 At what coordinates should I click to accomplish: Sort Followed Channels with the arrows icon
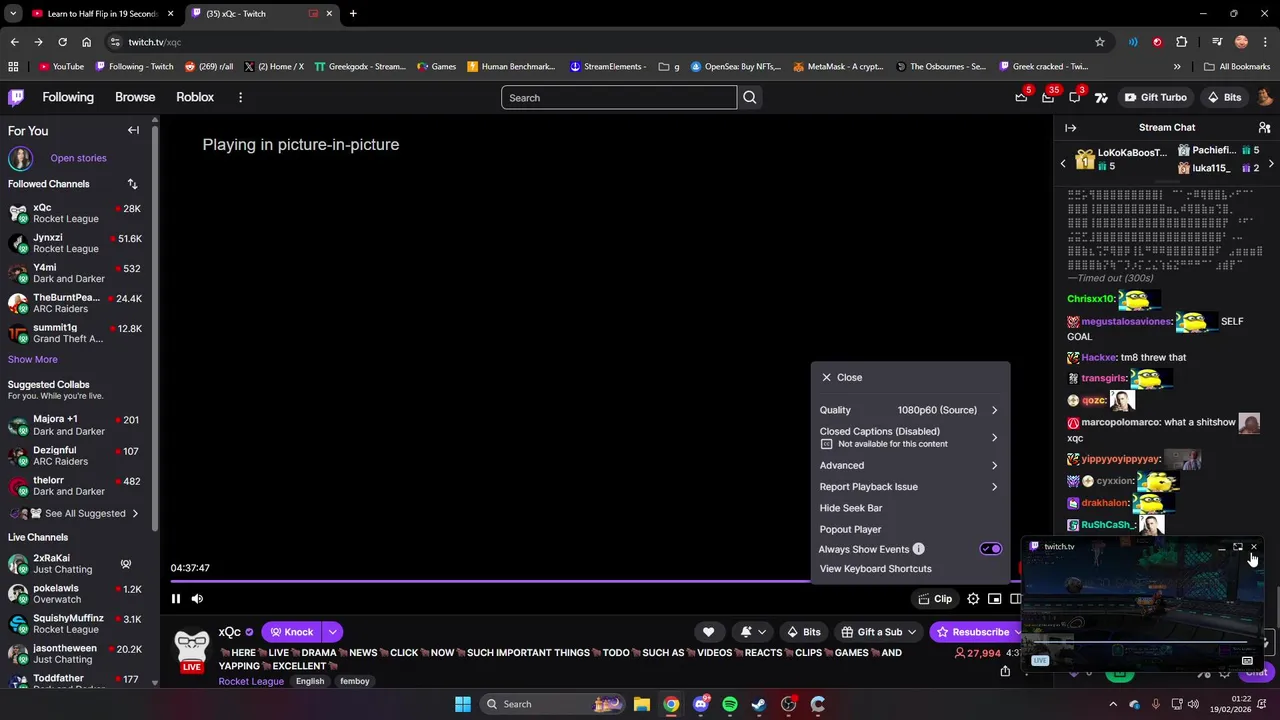[132, 184]
